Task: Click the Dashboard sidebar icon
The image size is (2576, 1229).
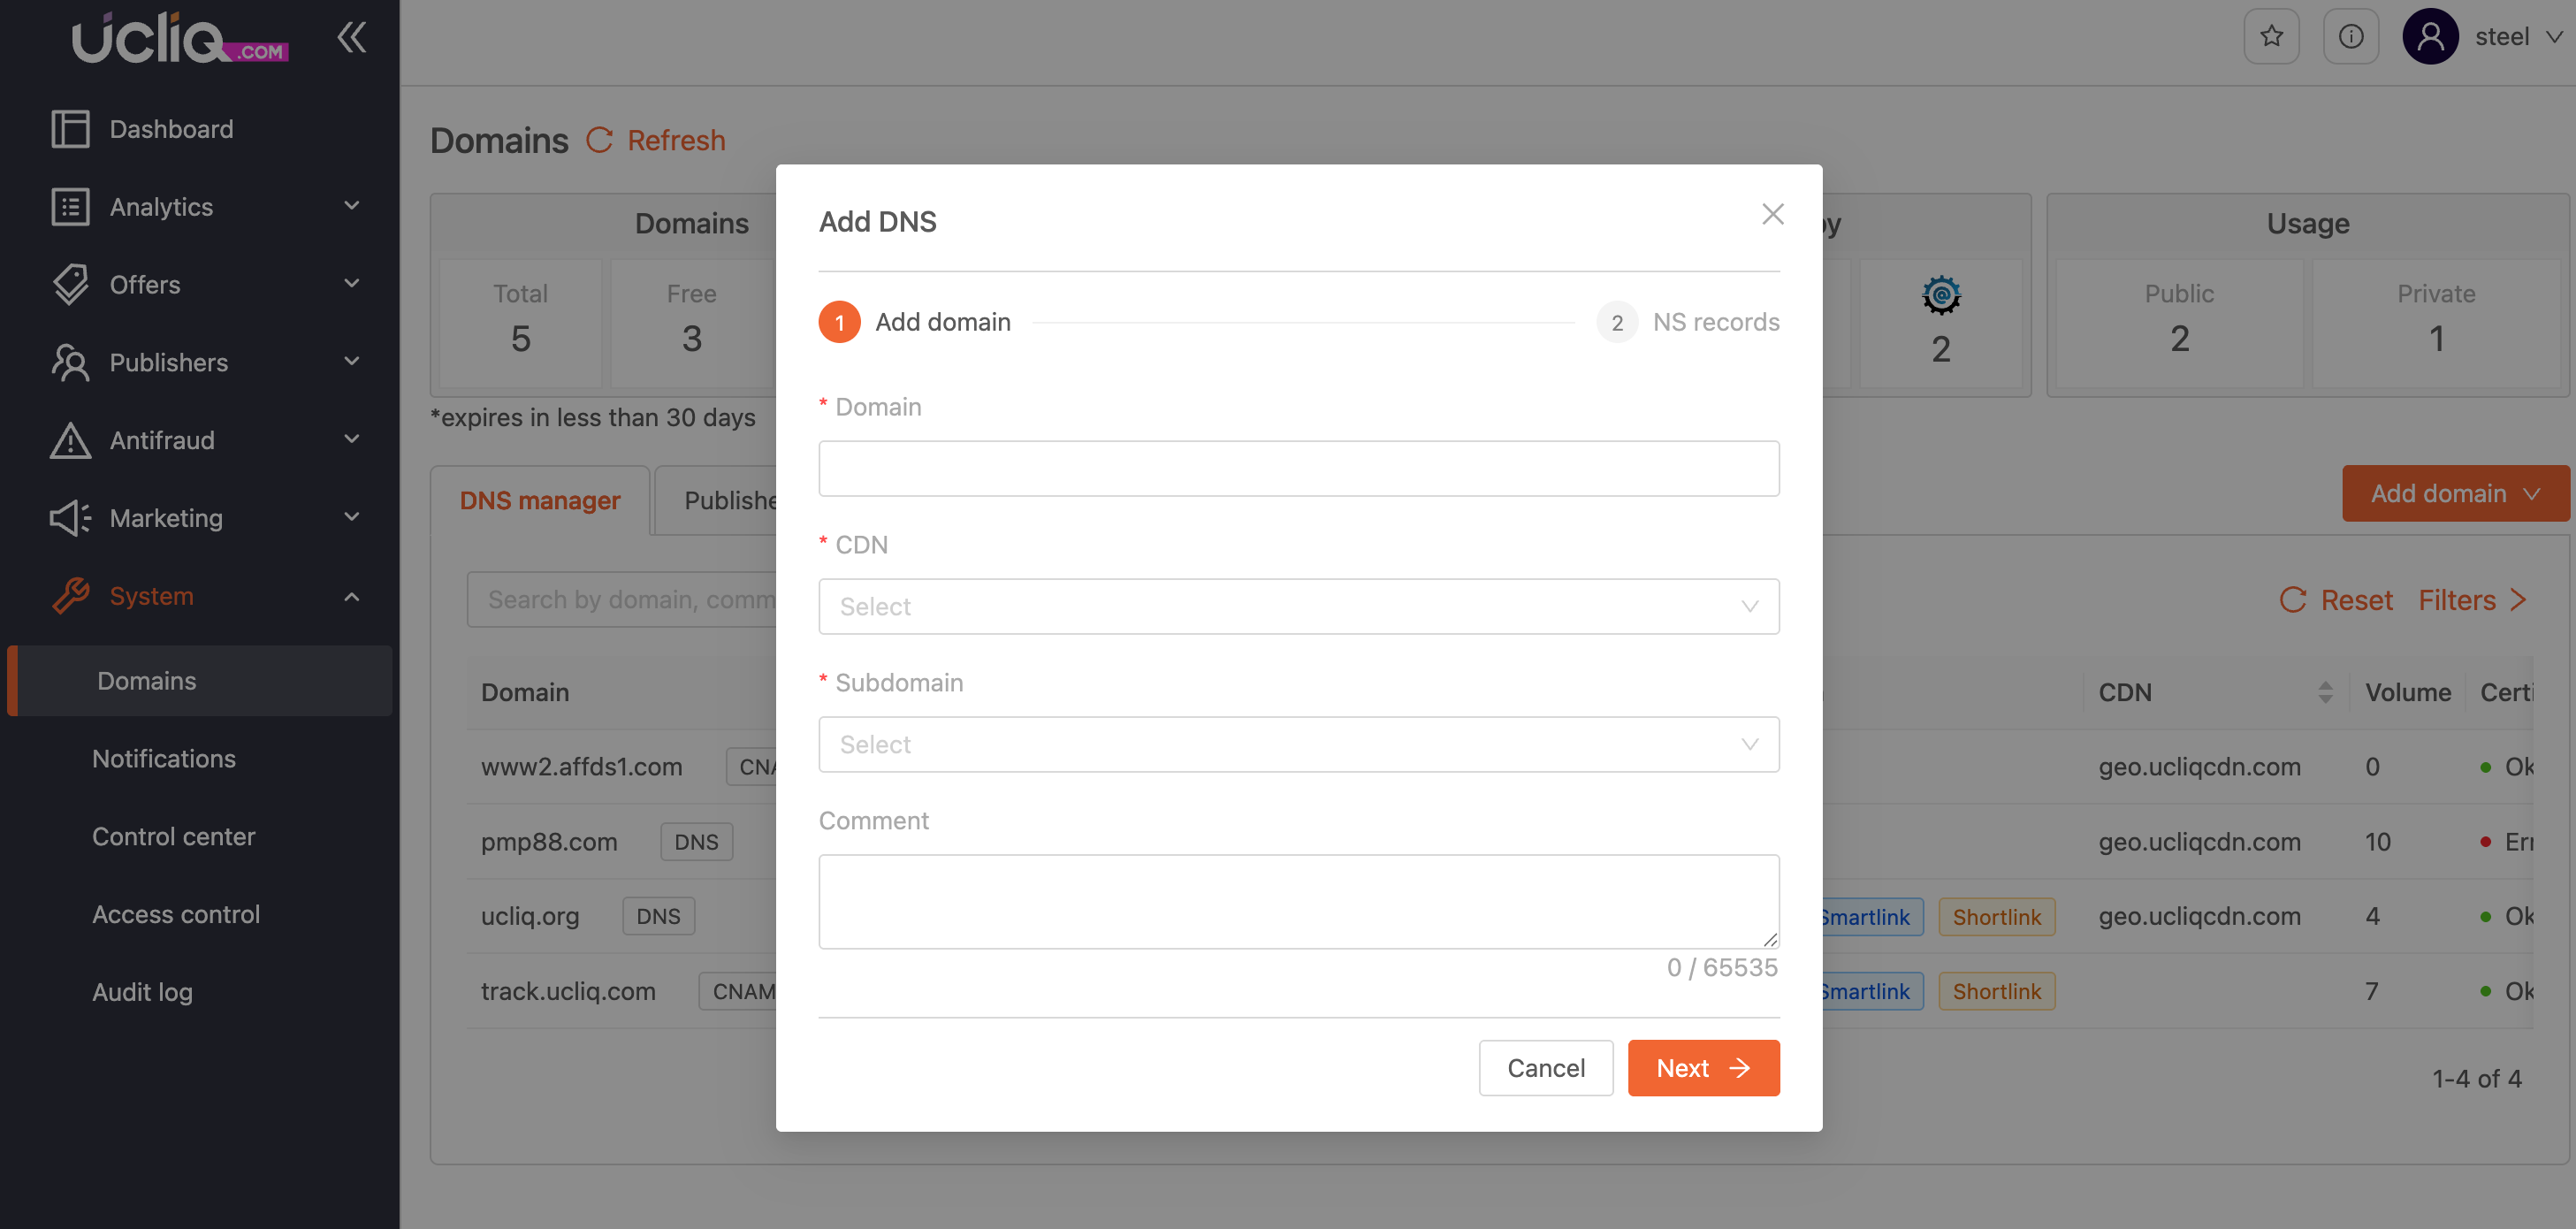Action: (x=70, y=129)
